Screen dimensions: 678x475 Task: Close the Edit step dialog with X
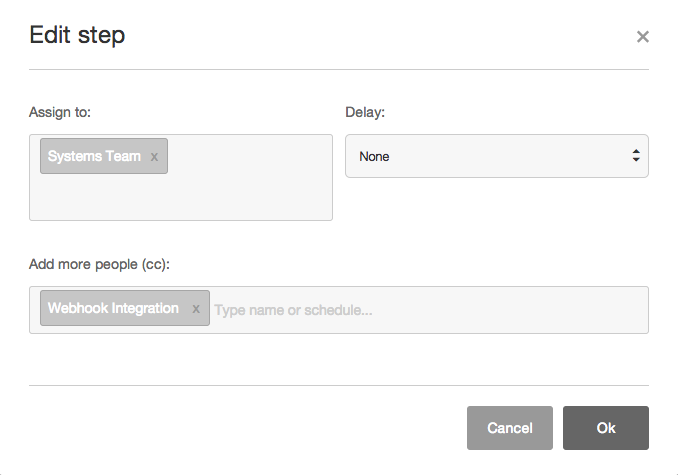point(643,37)
